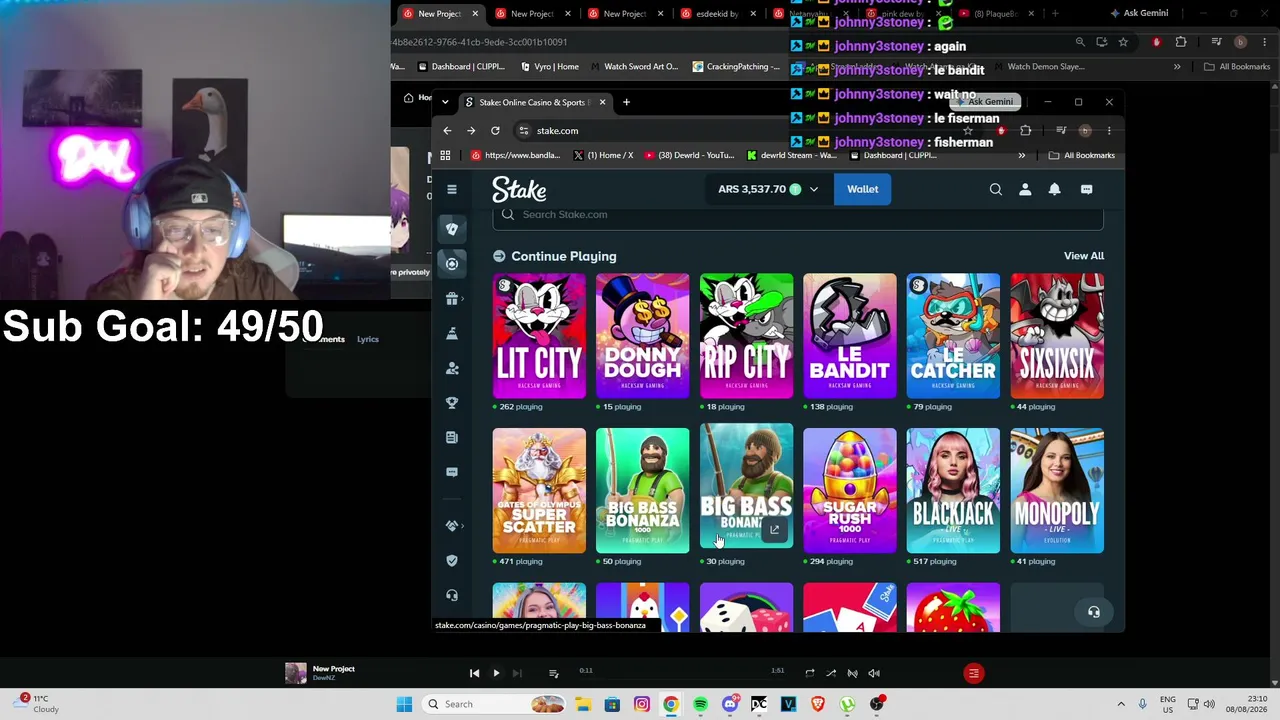
Task: Click View All for Continue Playing
Action: click(x=1084, y=256)
